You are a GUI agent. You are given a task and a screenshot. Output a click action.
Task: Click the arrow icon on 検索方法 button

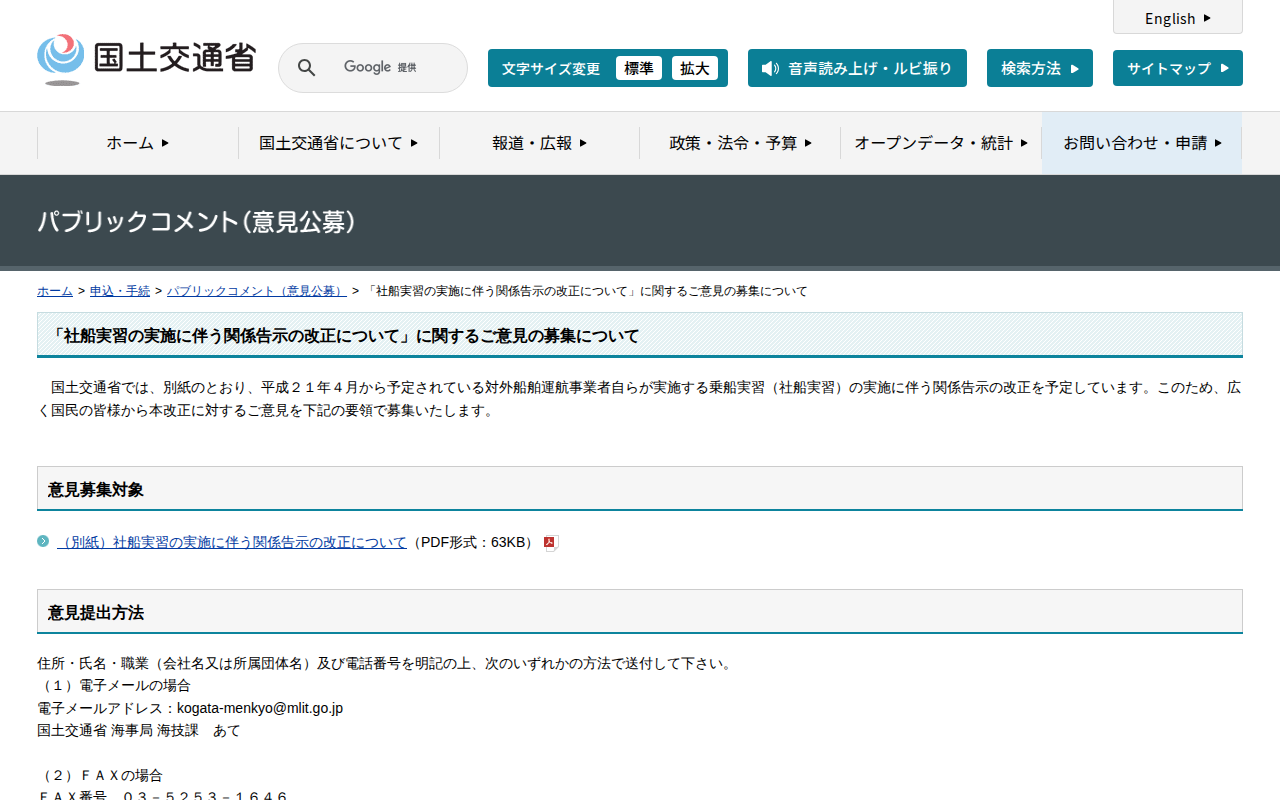[x=1075, y=68]
